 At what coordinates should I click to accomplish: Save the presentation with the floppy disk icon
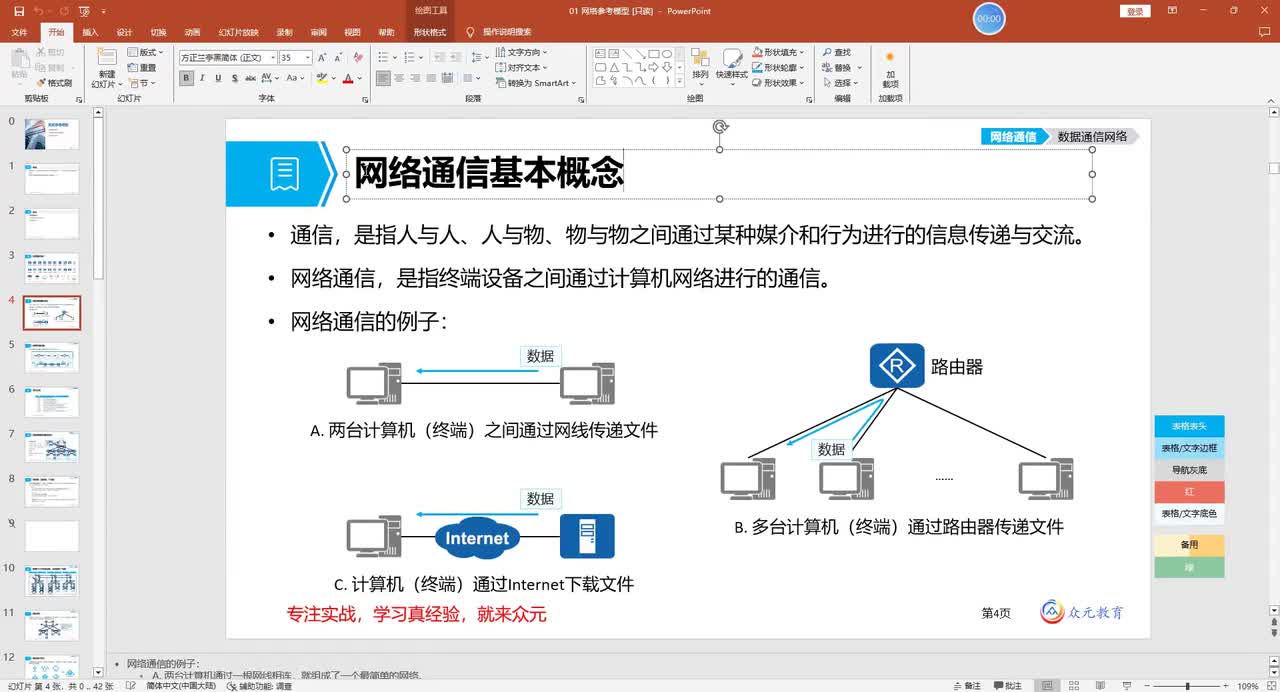pos(19,11)
